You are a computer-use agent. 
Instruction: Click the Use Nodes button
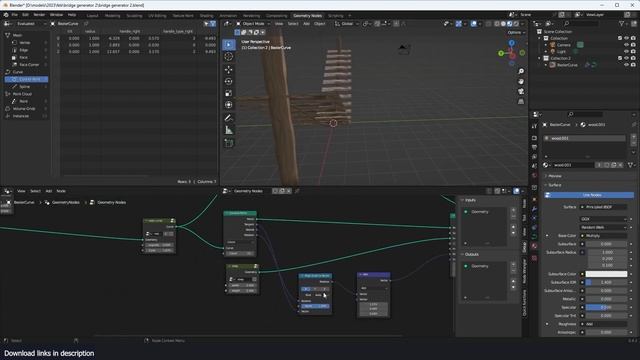pos(589,195)
